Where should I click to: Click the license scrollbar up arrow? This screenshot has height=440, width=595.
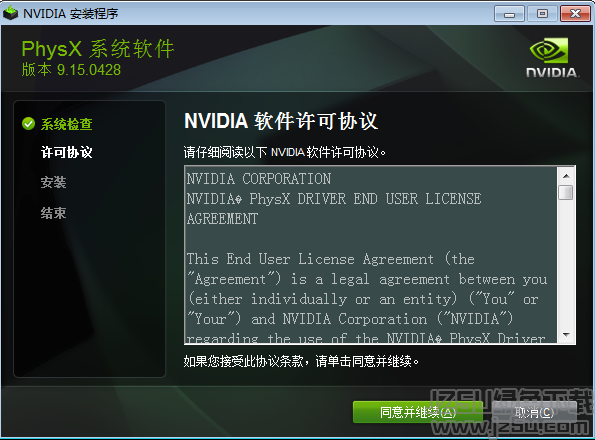pyautogui.click(x=566, y=176)
